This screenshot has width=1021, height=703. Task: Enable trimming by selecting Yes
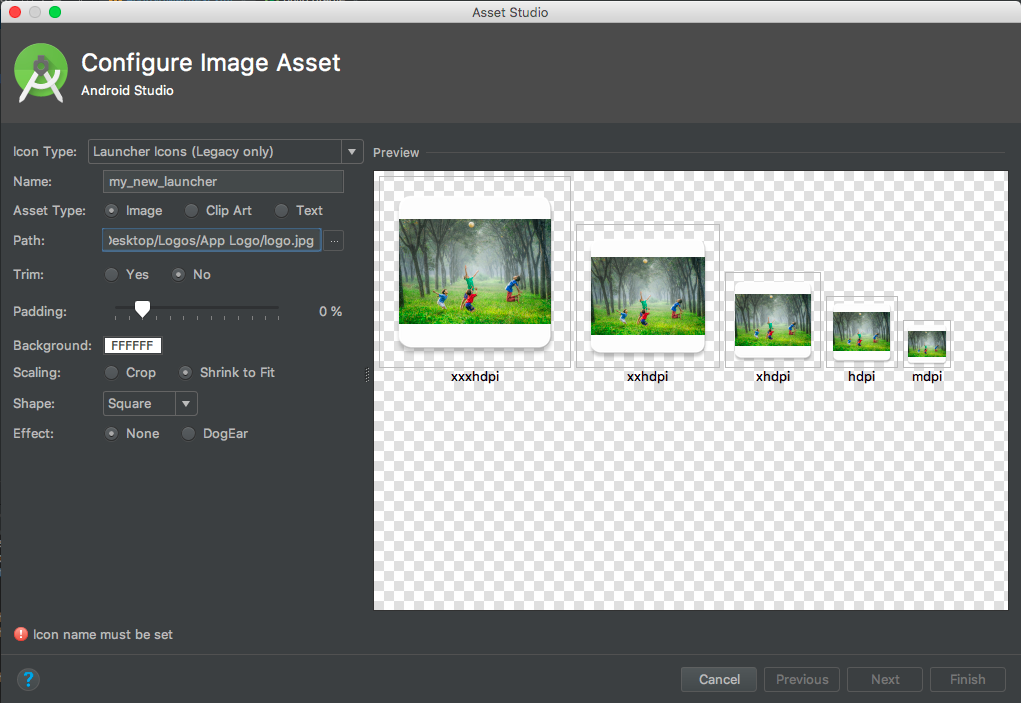coord(111,274)
